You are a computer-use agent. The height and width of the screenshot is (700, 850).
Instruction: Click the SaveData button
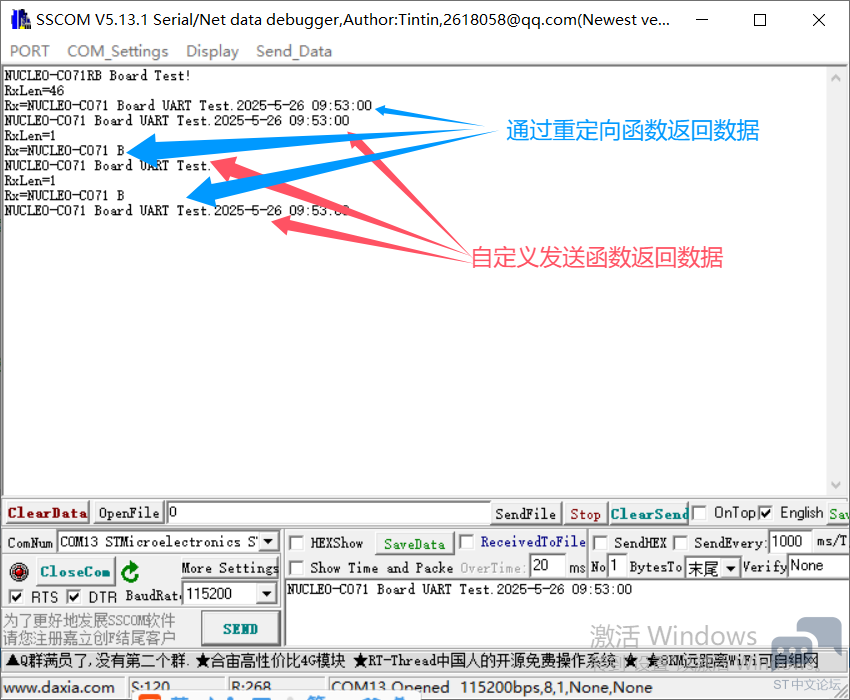tap(414, 543)
